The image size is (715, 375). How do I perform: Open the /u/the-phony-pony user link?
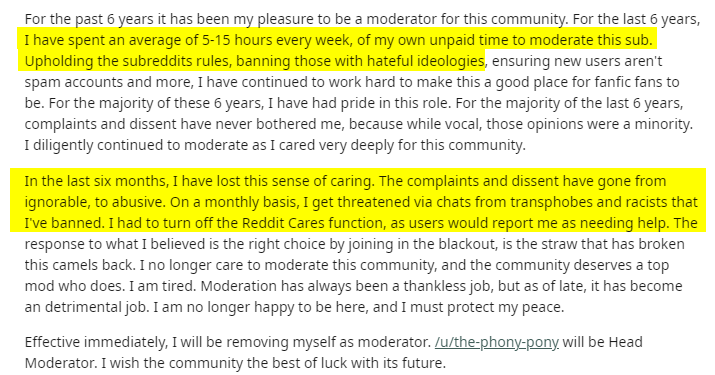pos(497,342)
